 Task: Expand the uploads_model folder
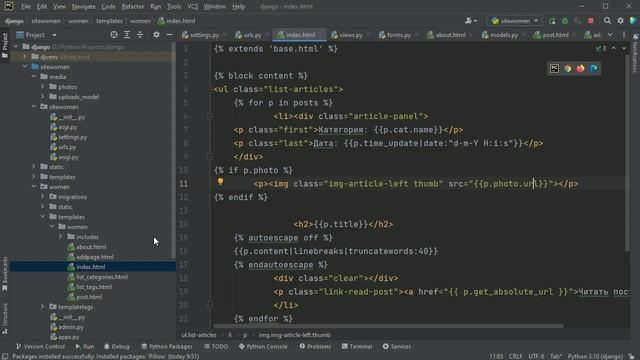click(x=43, y=97)
